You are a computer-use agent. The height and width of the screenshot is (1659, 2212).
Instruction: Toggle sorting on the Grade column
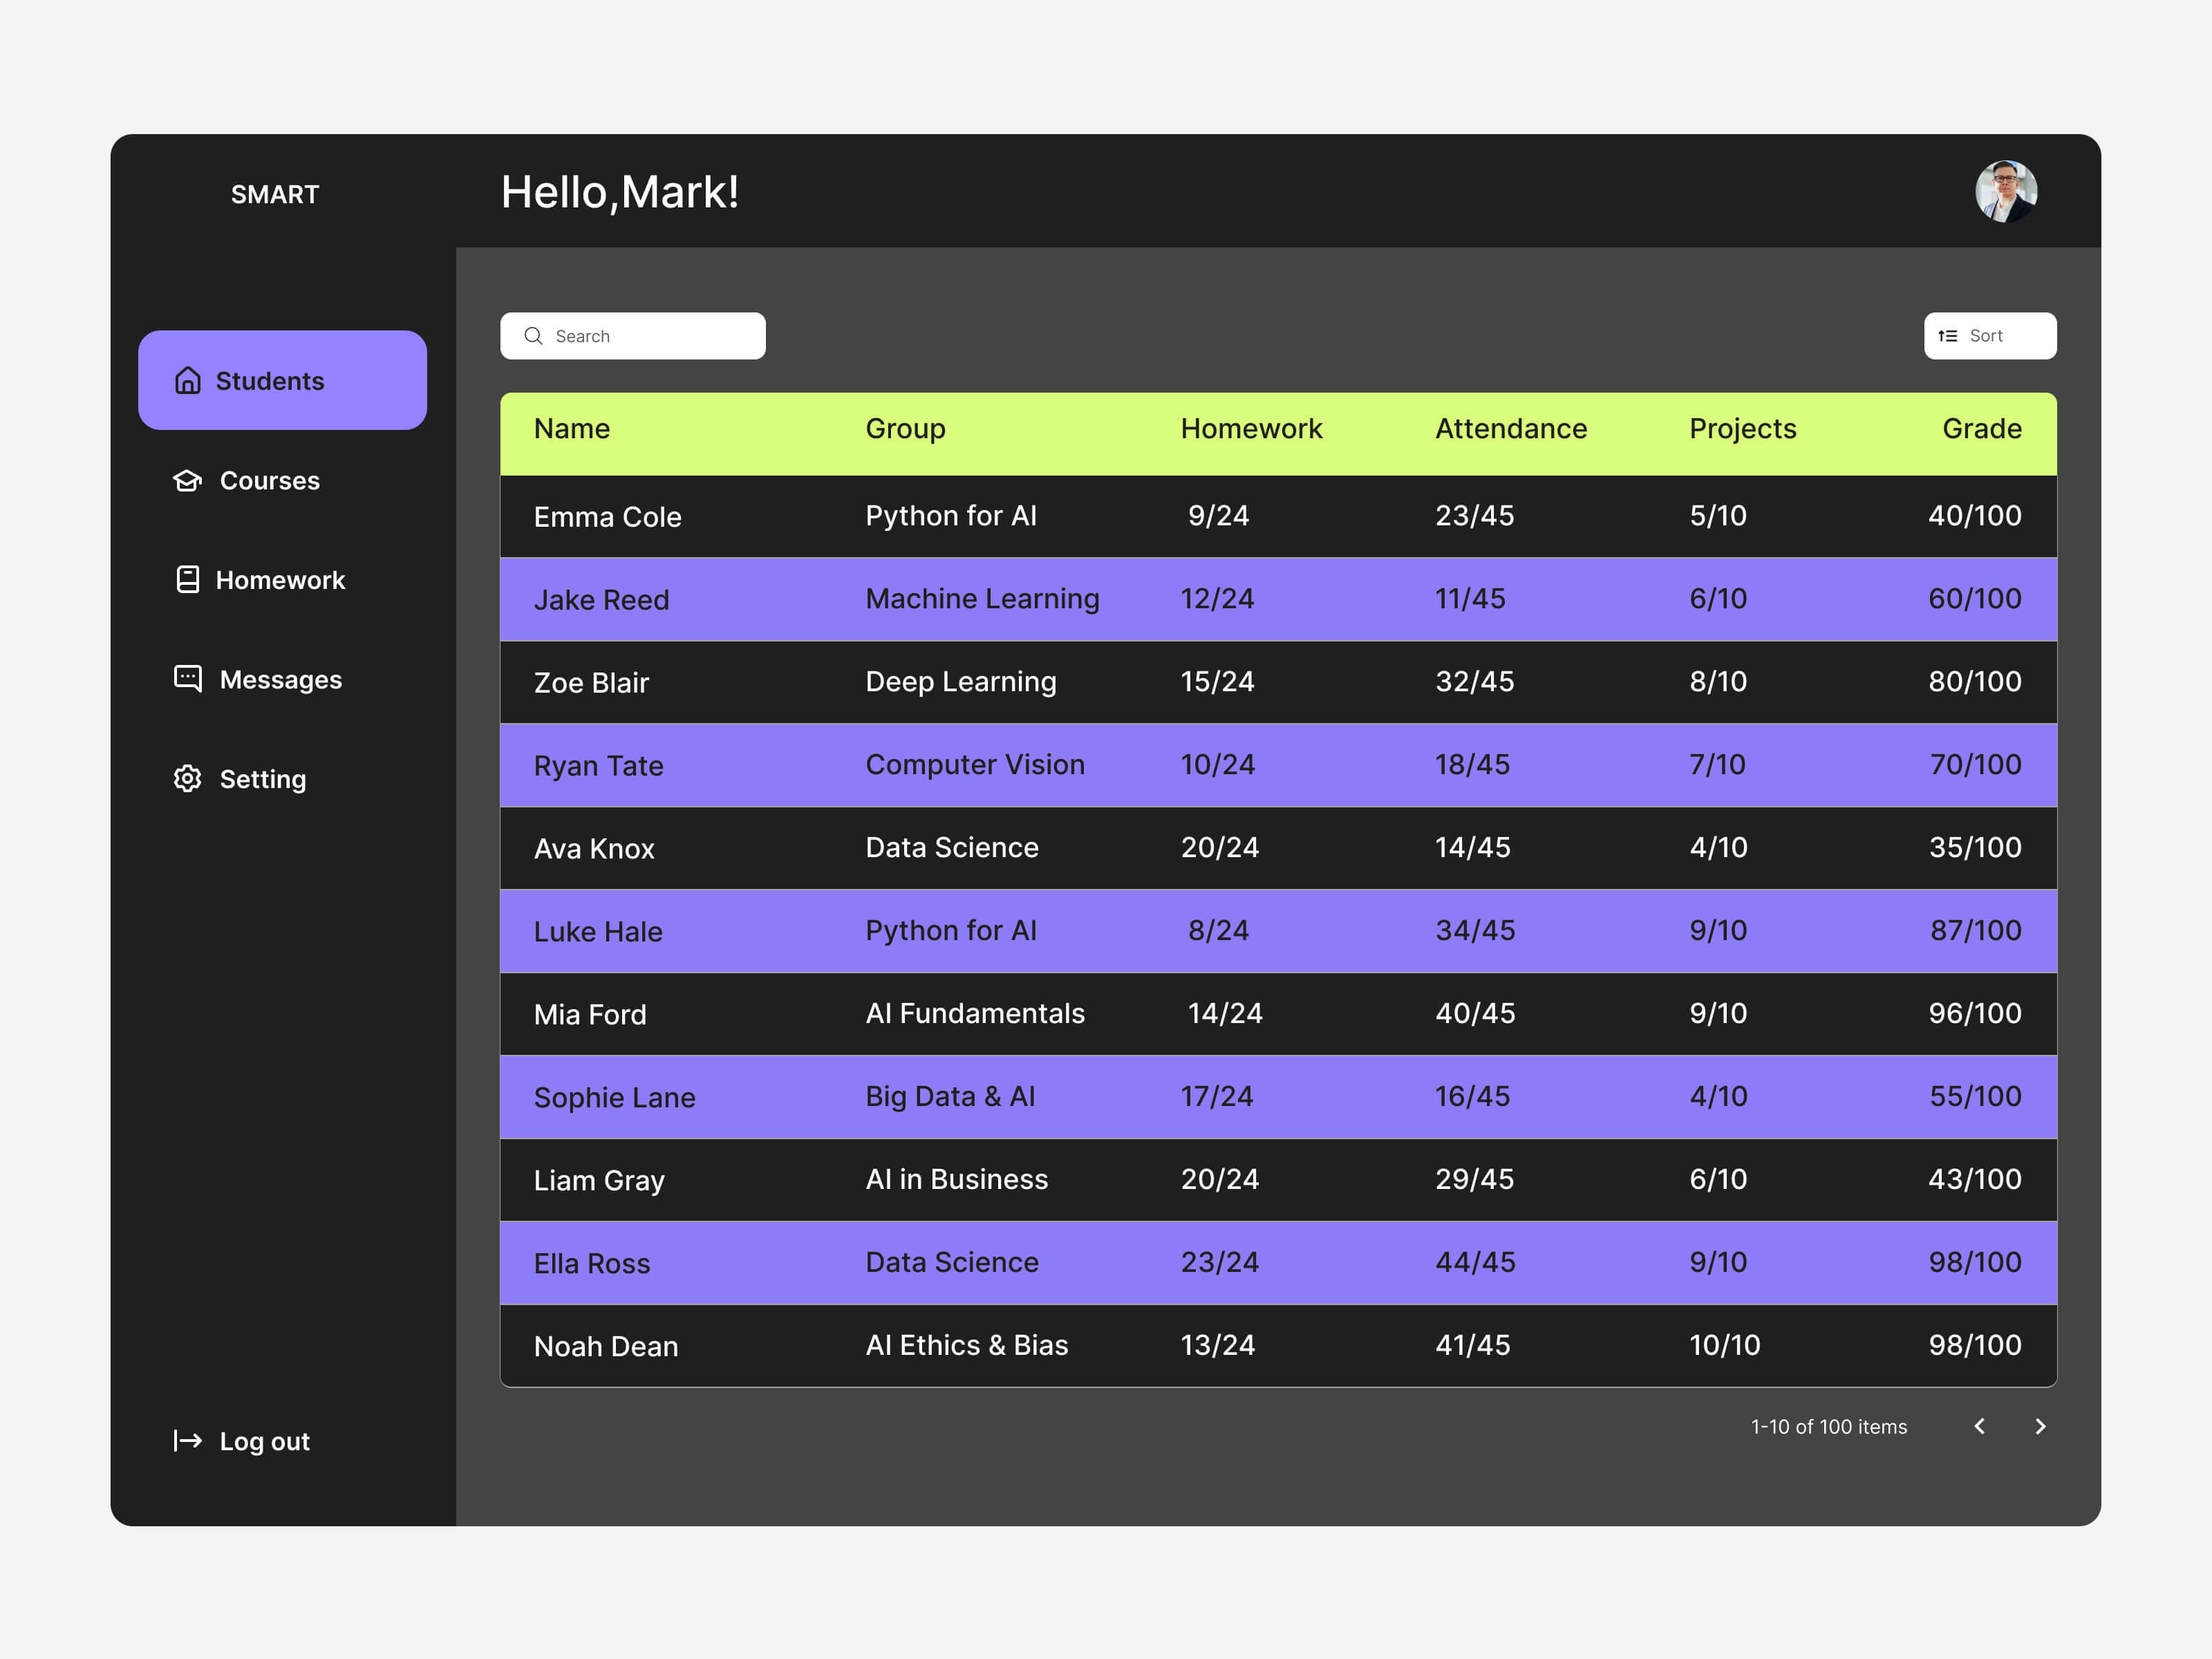(x=1981, y=428)
